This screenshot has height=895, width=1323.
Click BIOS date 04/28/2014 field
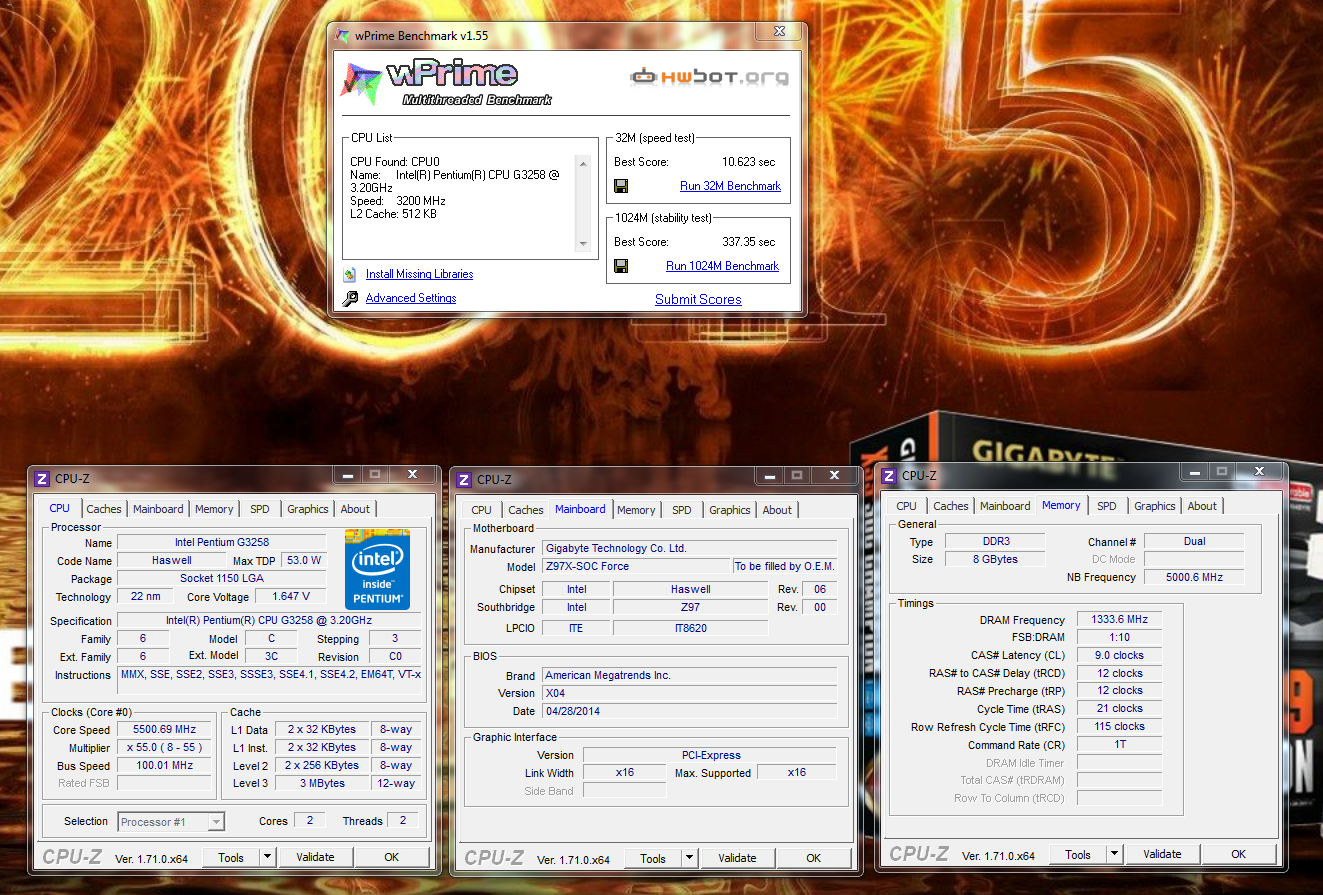point(690,711)
